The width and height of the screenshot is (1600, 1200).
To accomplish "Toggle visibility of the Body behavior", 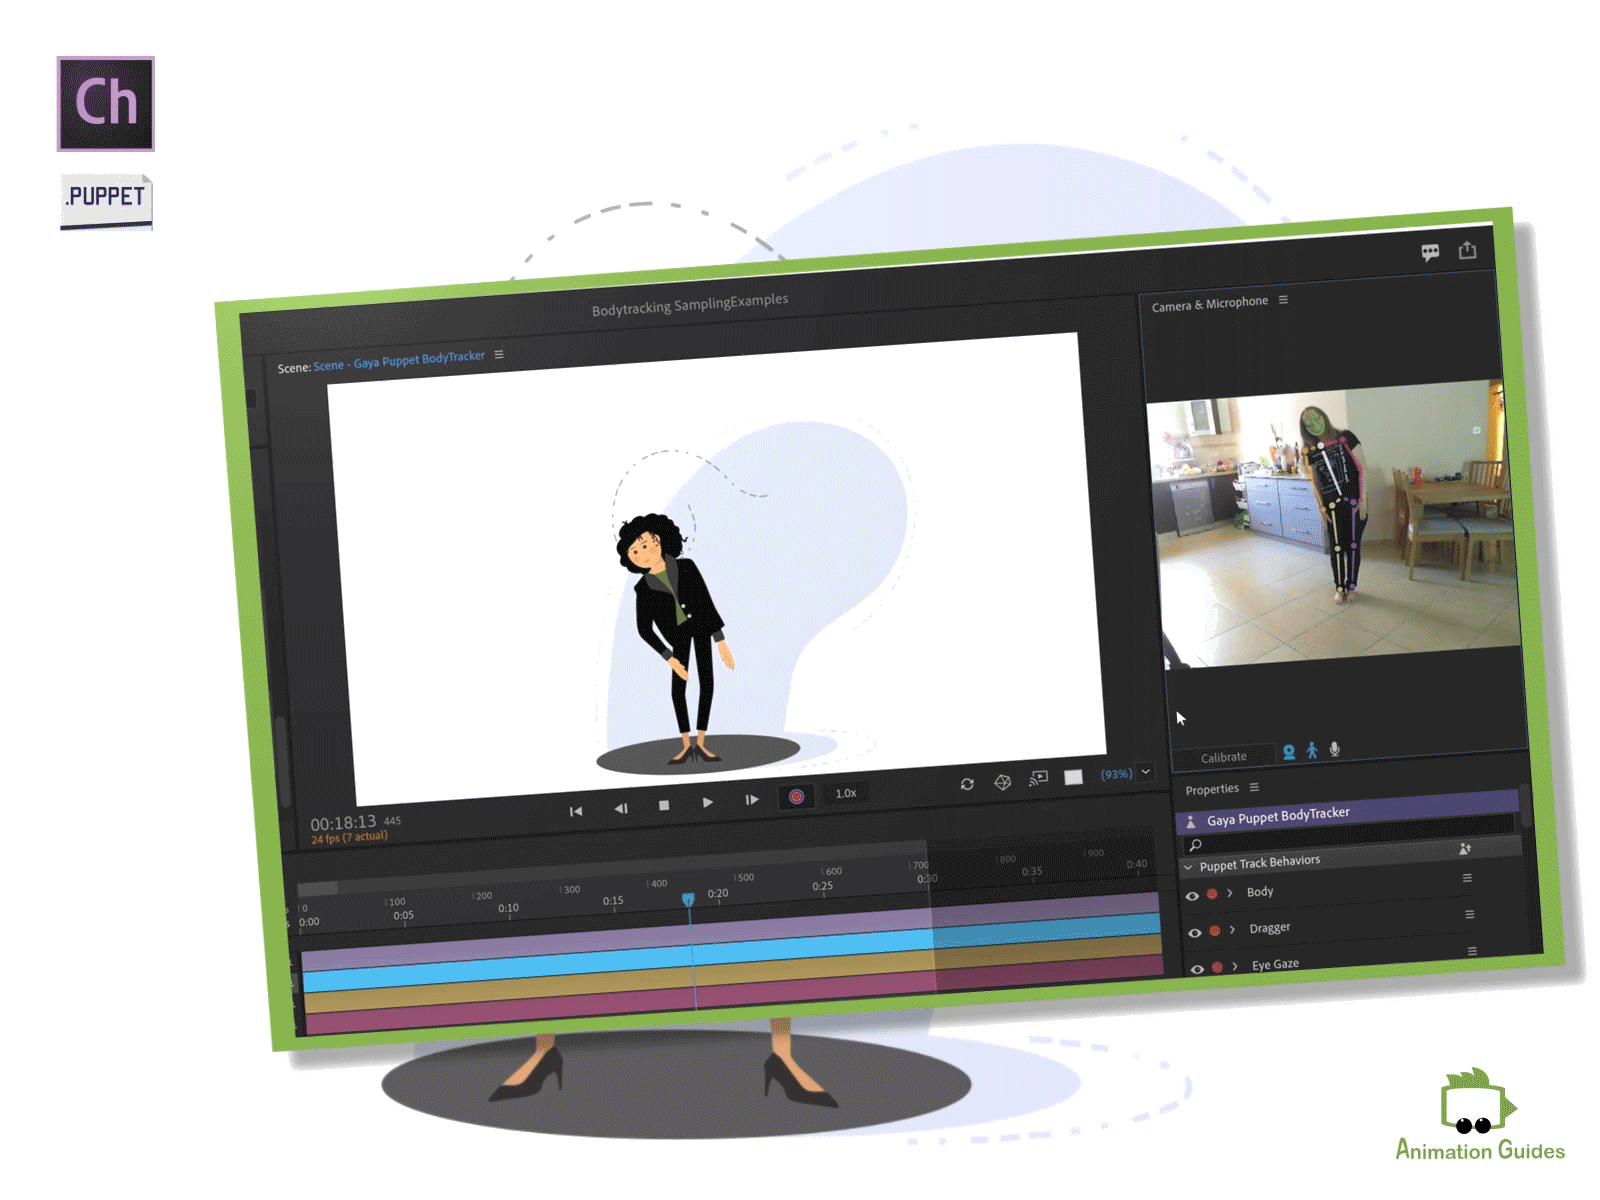I will pos(1192,896).
